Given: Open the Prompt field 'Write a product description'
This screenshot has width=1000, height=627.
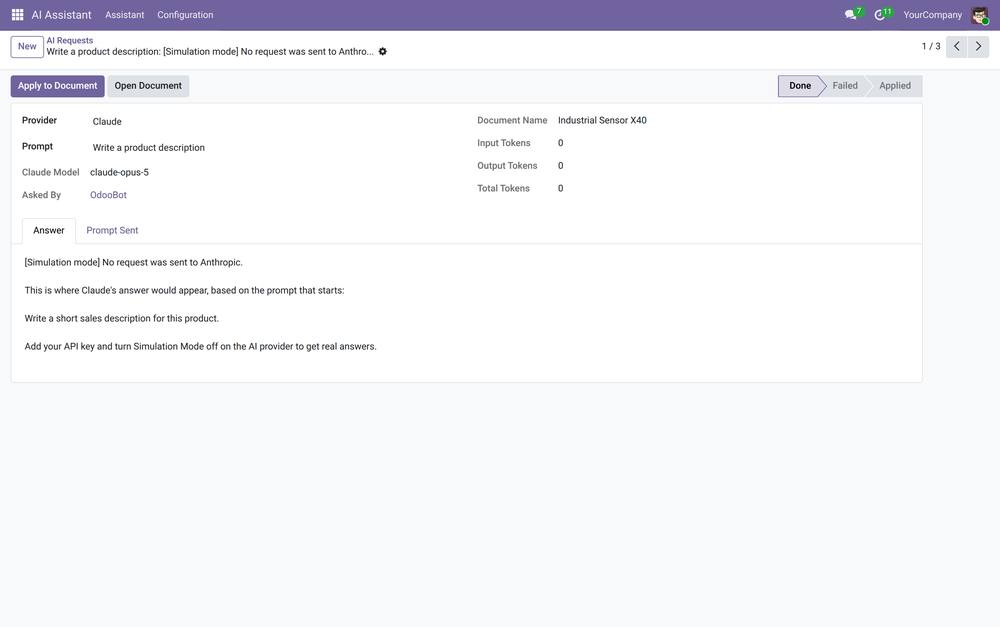Looking at the screenshot, I should pyautogui.click(x=149, y=147).
